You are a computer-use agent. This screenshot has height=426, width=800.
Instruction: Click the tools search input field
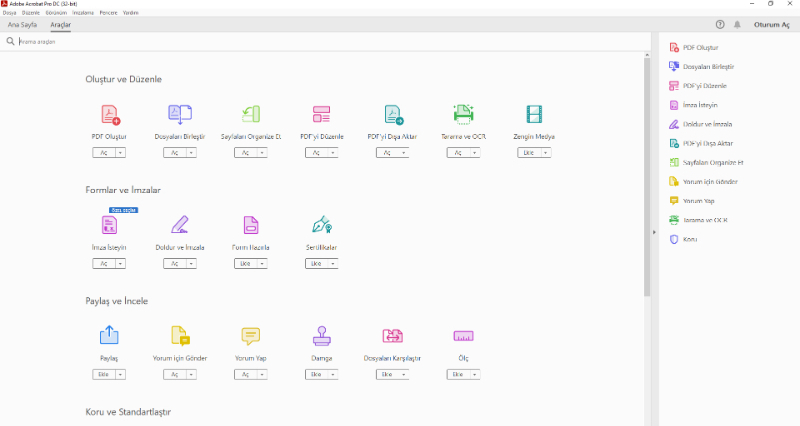click(x=327, y=42)
